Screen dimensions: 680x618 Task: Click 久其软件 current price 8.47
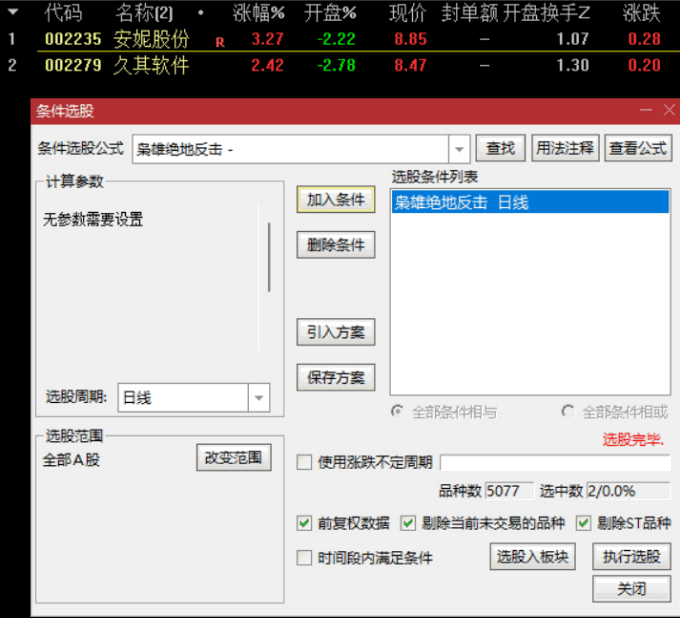411,65
